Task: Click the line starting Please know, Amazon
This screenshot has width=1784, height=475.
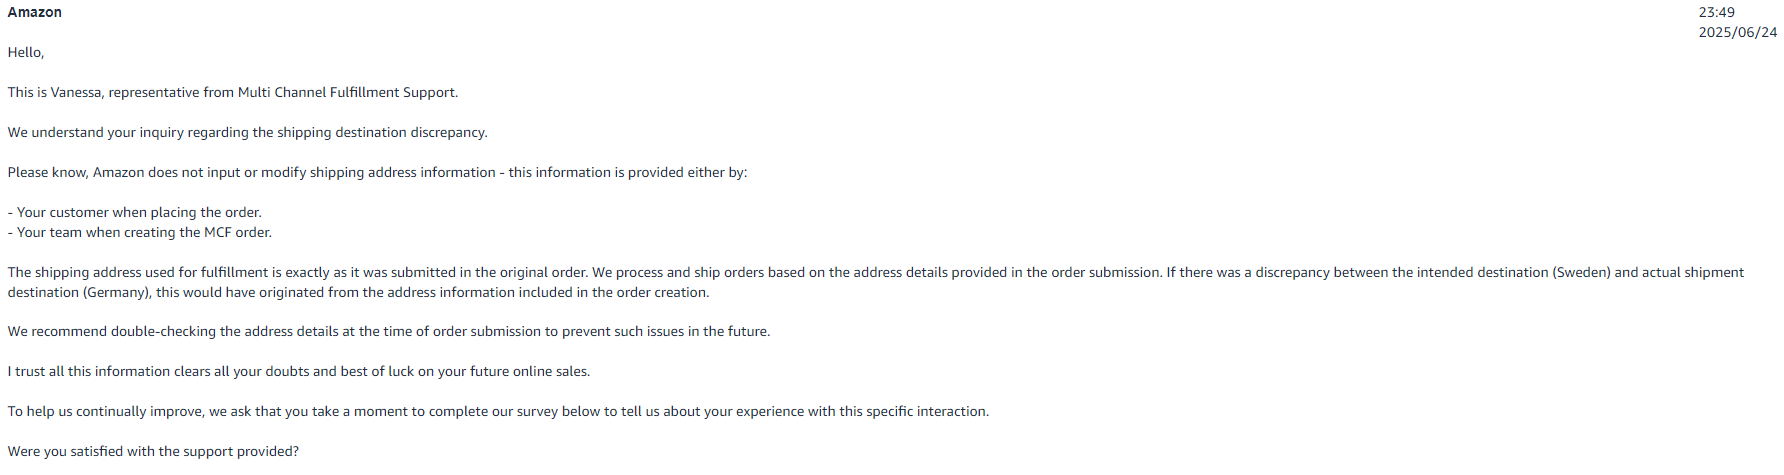Action: click(378, 172)
